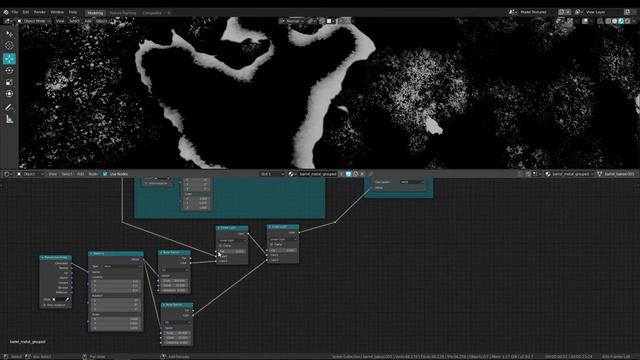Open the Edit menu
Viewport: 640px width, 360px height.
coord(26,12)
